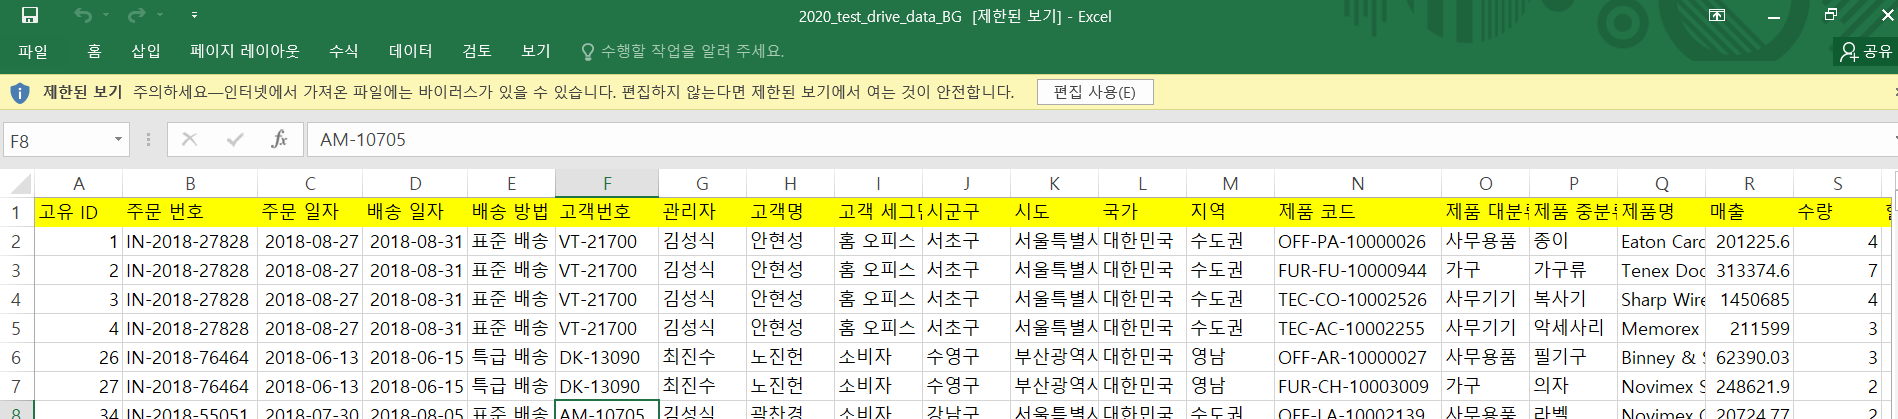Select row 1 header
This screenshot has width=1898, height=419.
click(x=17, y=212)
